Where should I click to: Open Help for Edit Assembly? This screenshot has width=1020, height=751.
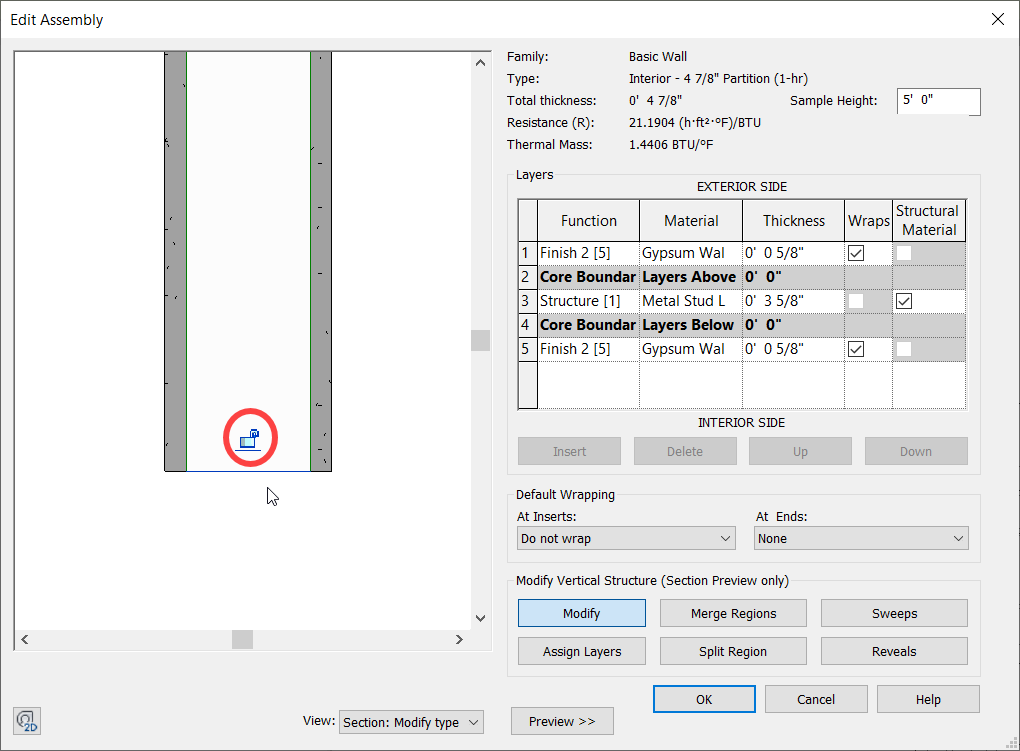928,699
